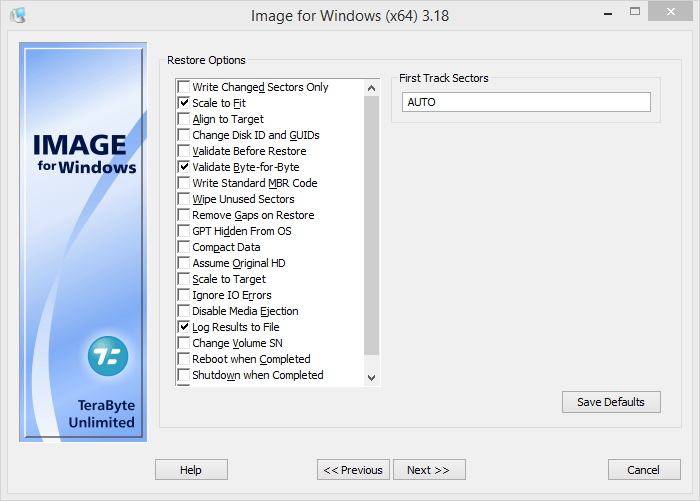Enable Write Changed Sectors Only checkbox

click(183, 87)
